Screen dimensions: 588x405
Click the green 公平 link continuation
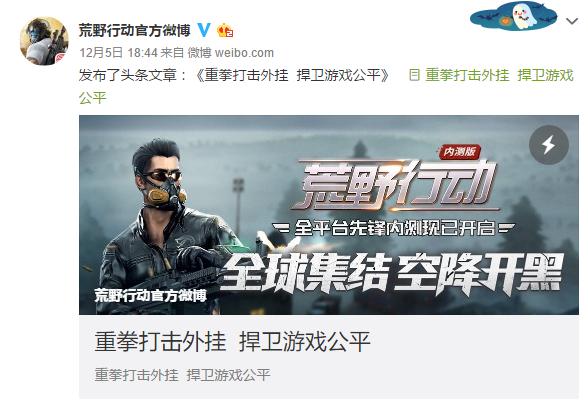93,98
